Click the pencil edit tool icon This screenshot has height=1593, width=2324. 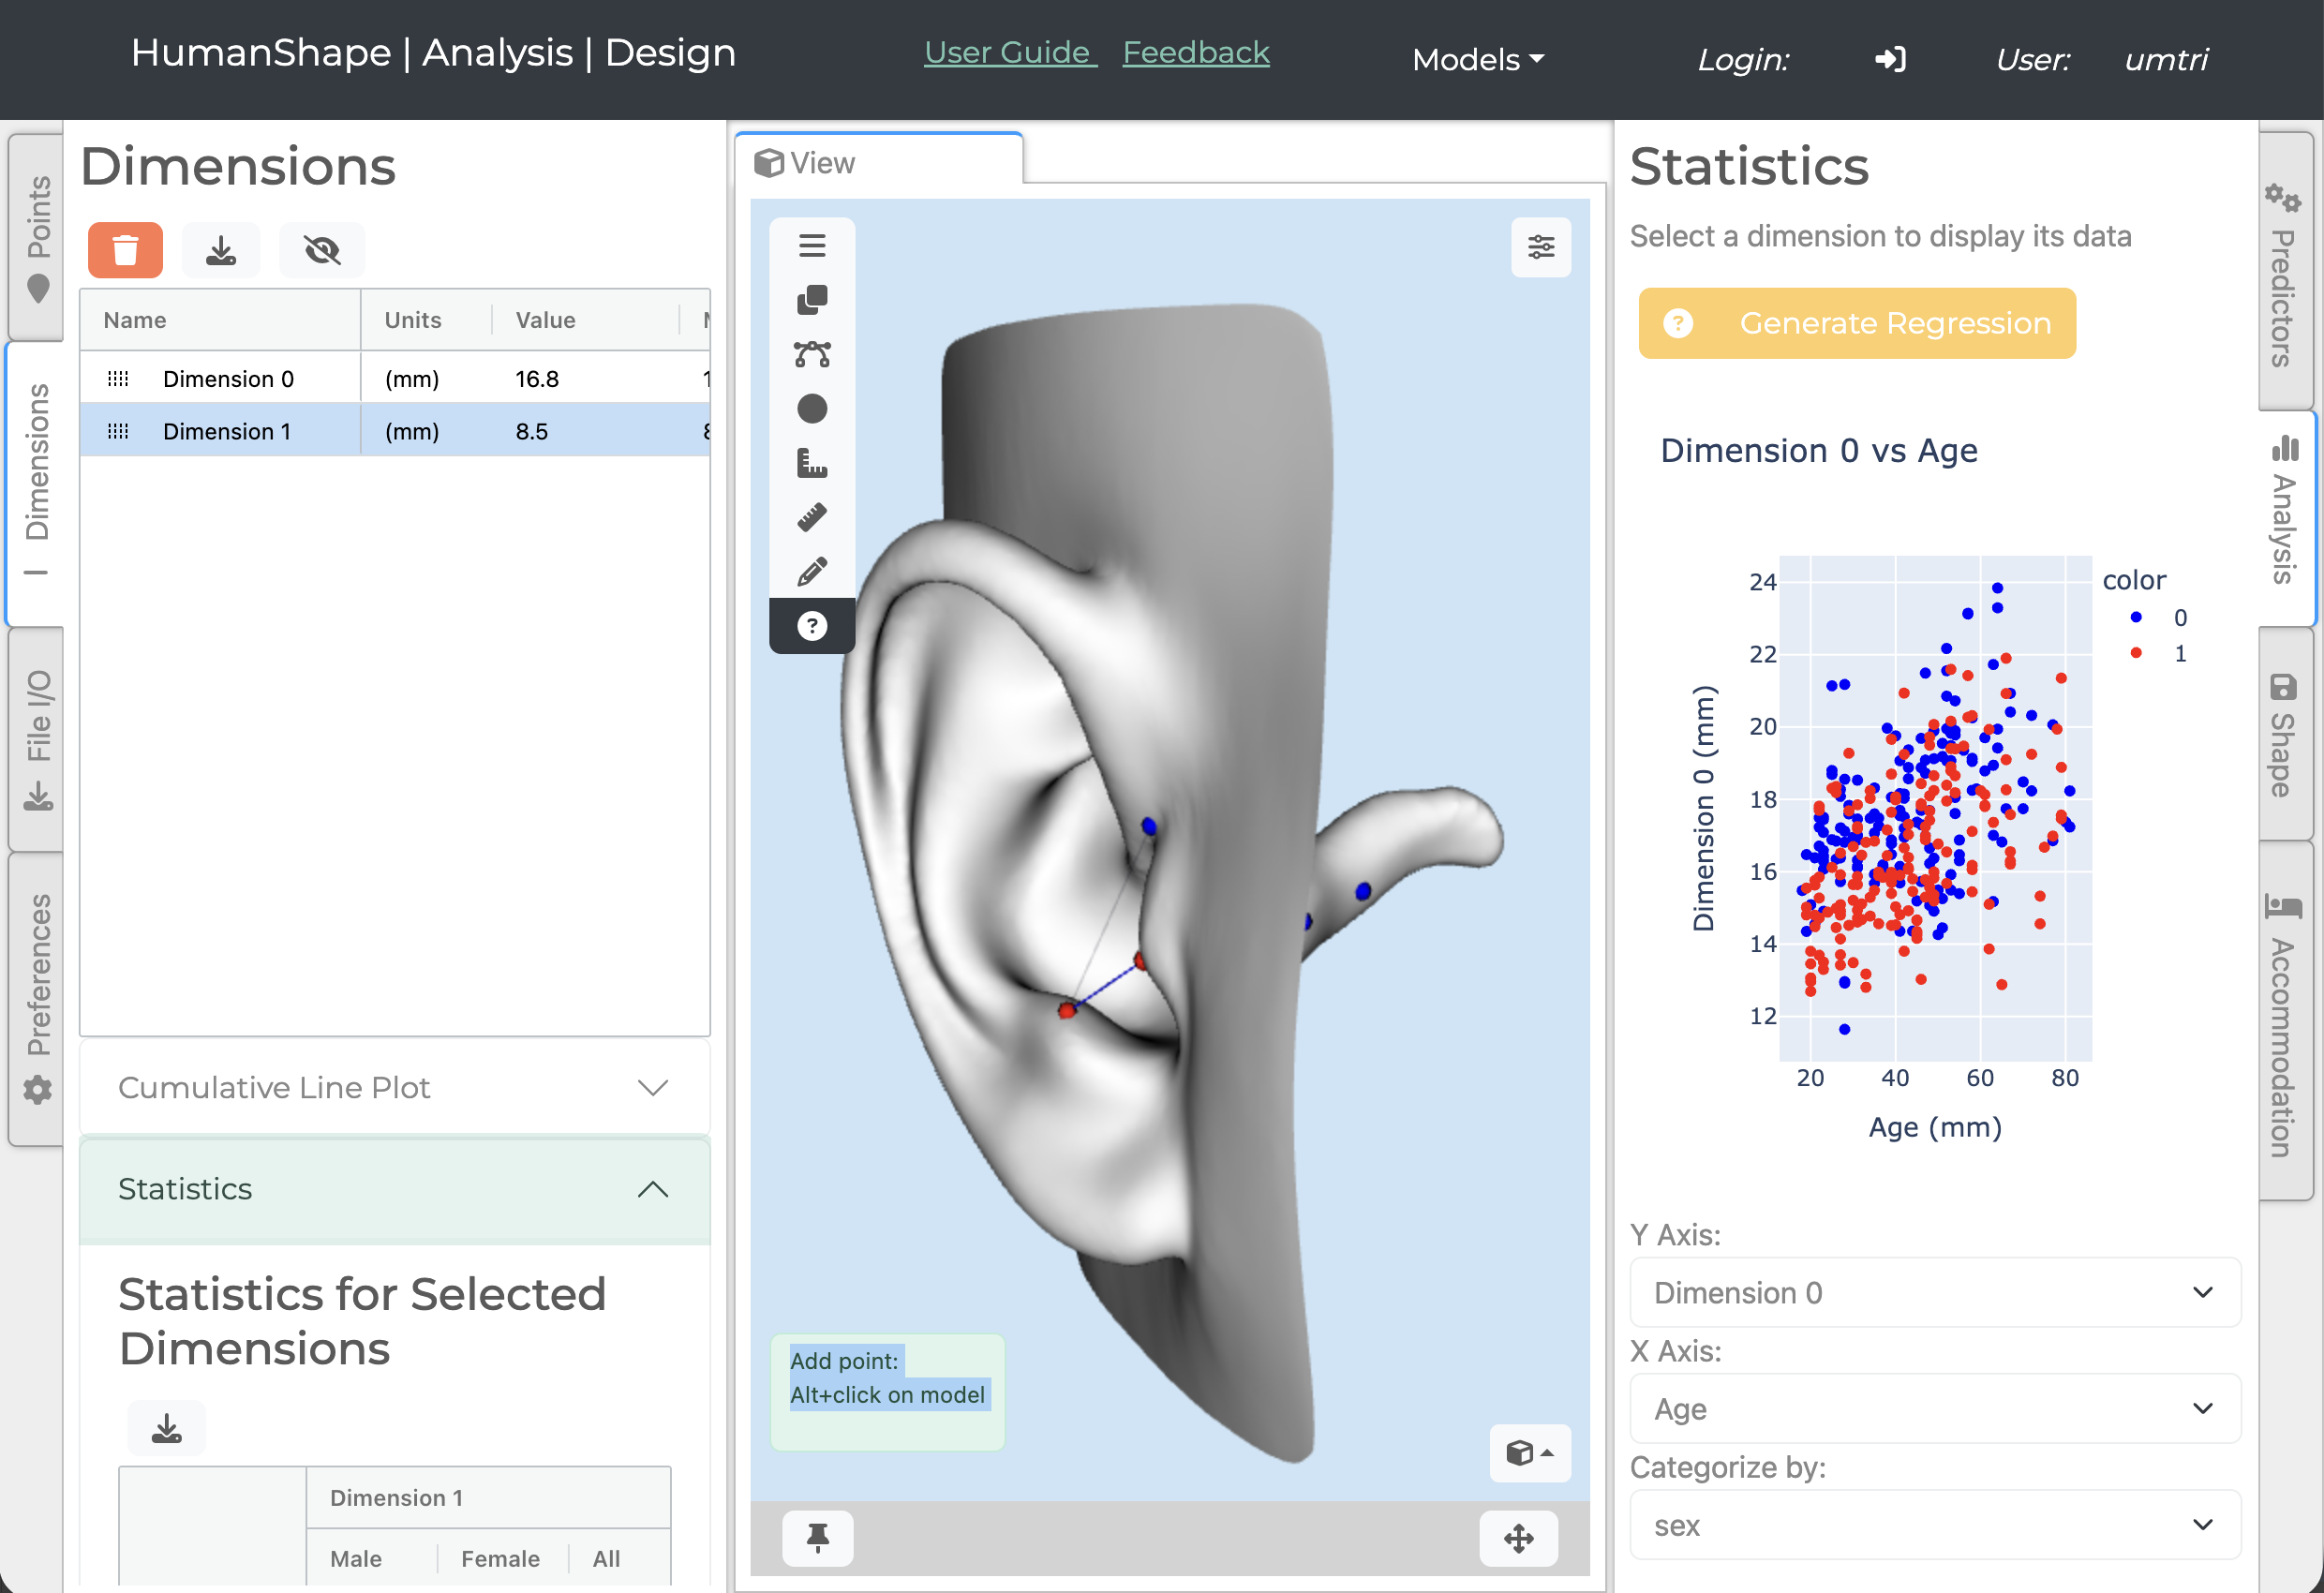tap(812, 572)
